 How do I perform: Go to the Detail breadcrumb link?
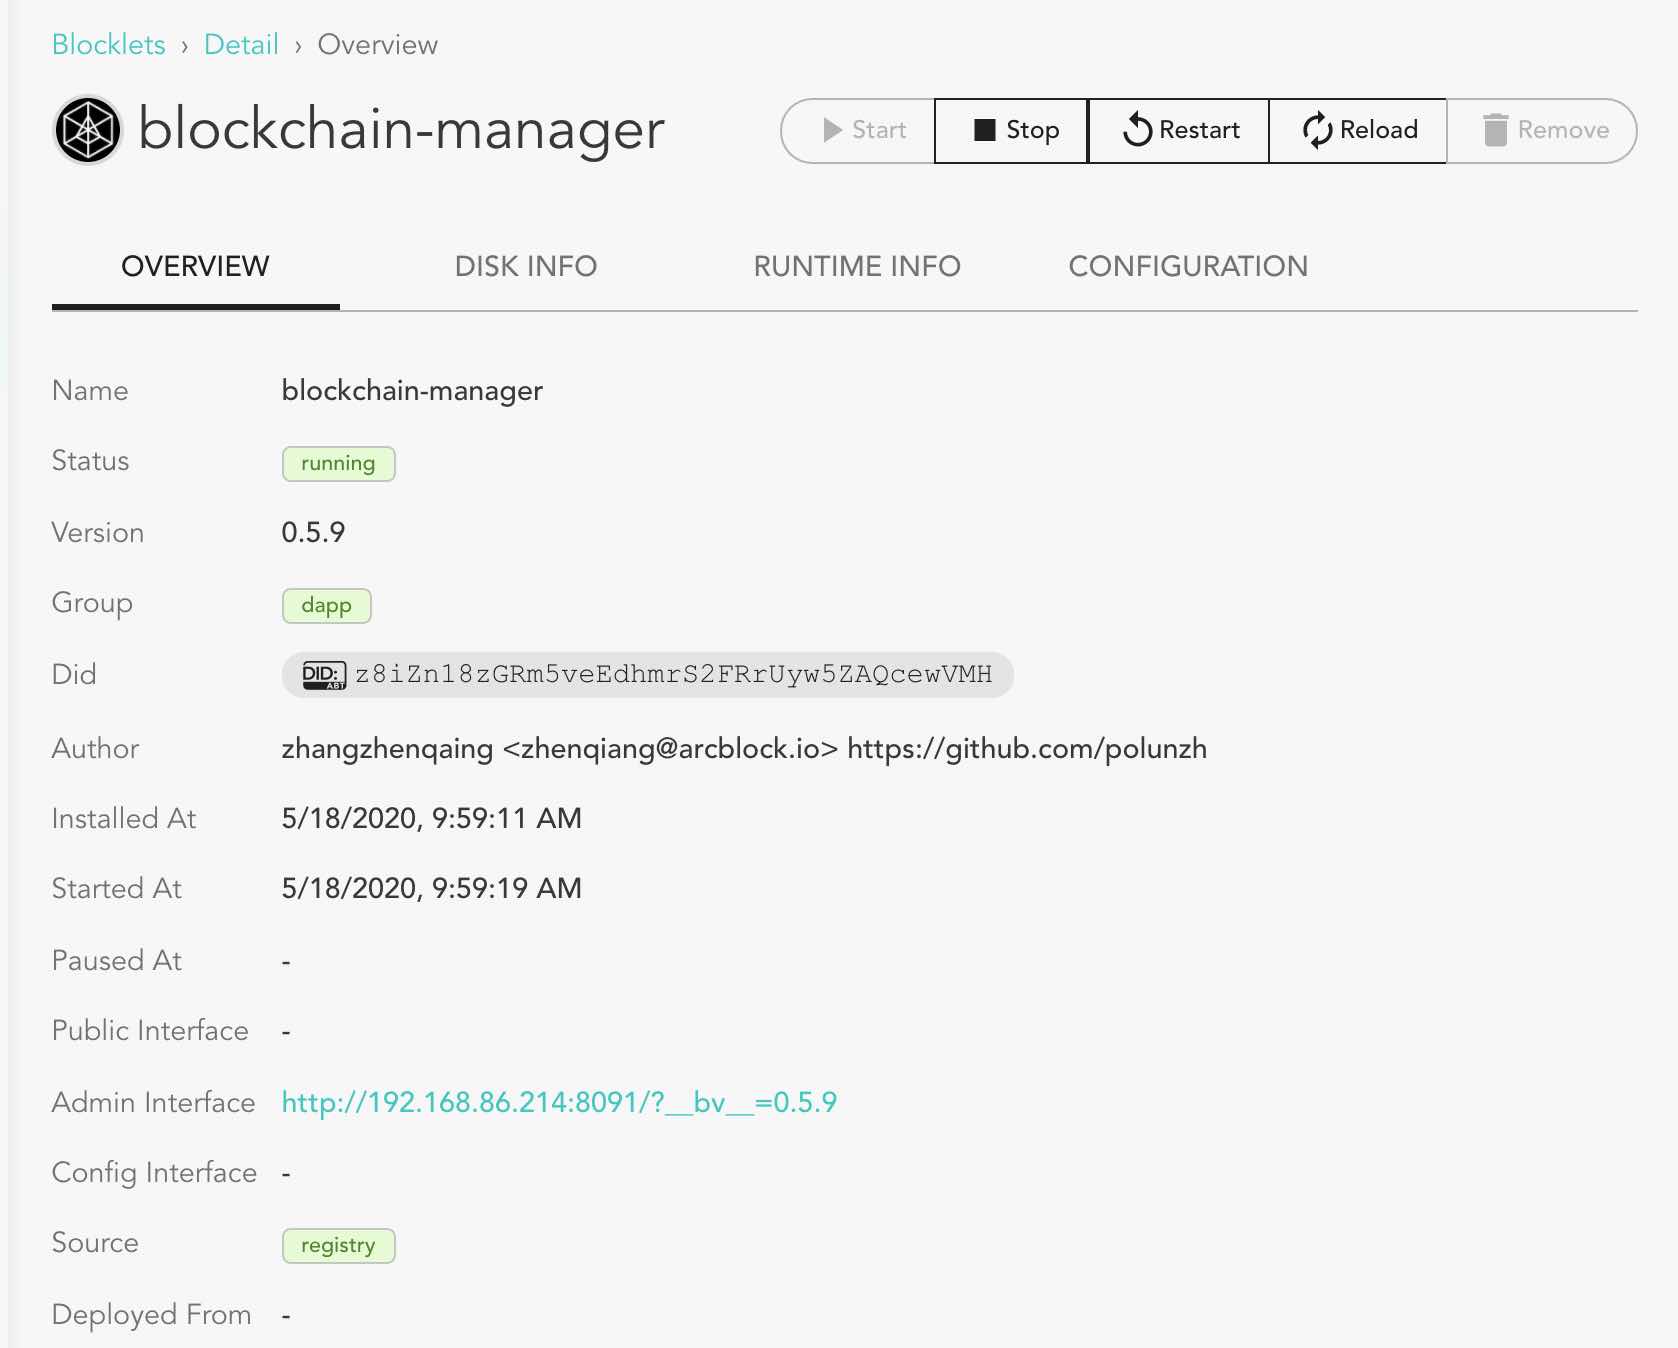[x=241, y=45]
